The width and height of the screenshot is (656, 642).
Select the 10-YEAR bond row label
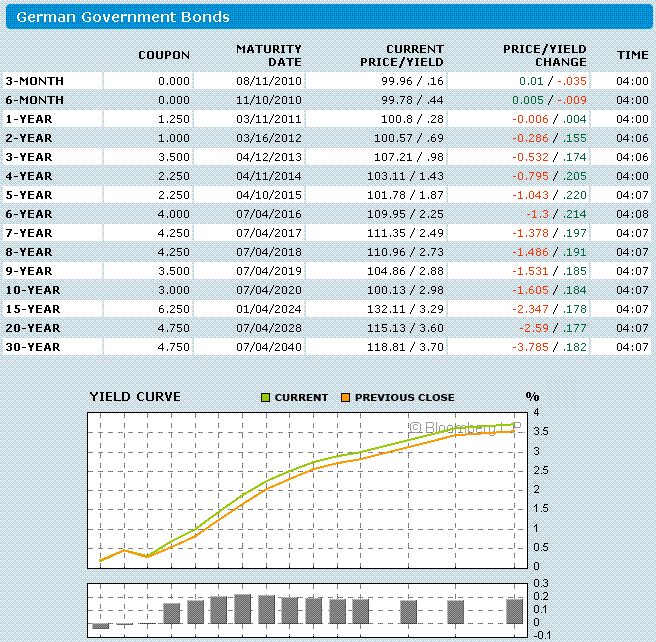(x=33, y=290)
